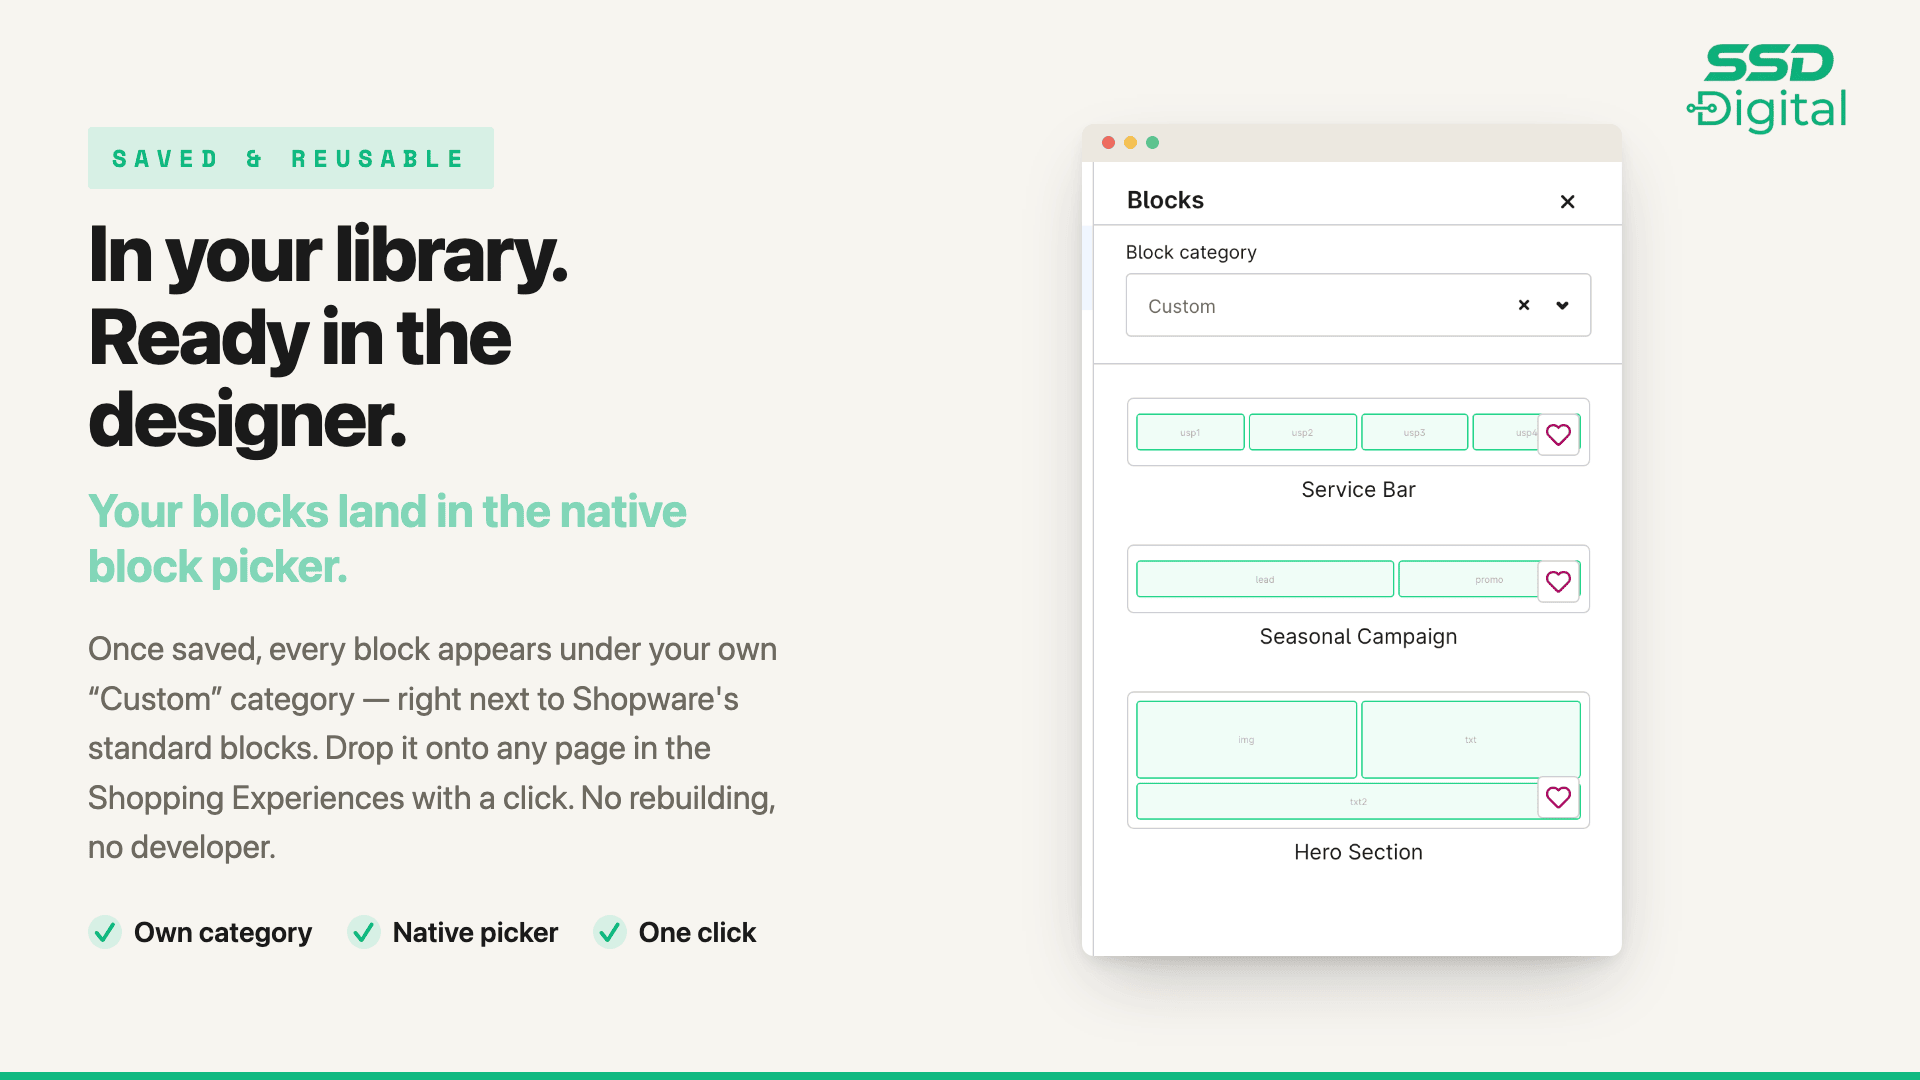Click the Native picker checkmark icon
Viewport: 1920px width, 1080px height.
(364, 932)
